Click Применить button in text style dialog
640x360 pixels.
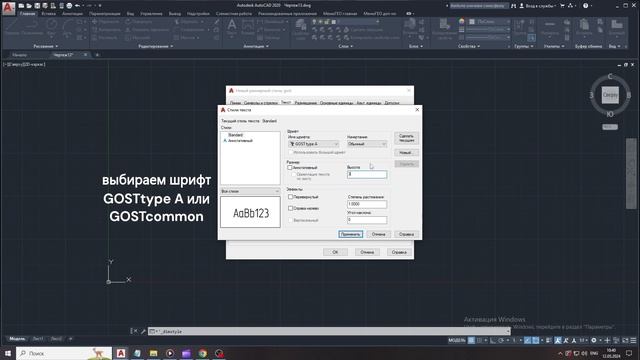[x=350, y=234]
